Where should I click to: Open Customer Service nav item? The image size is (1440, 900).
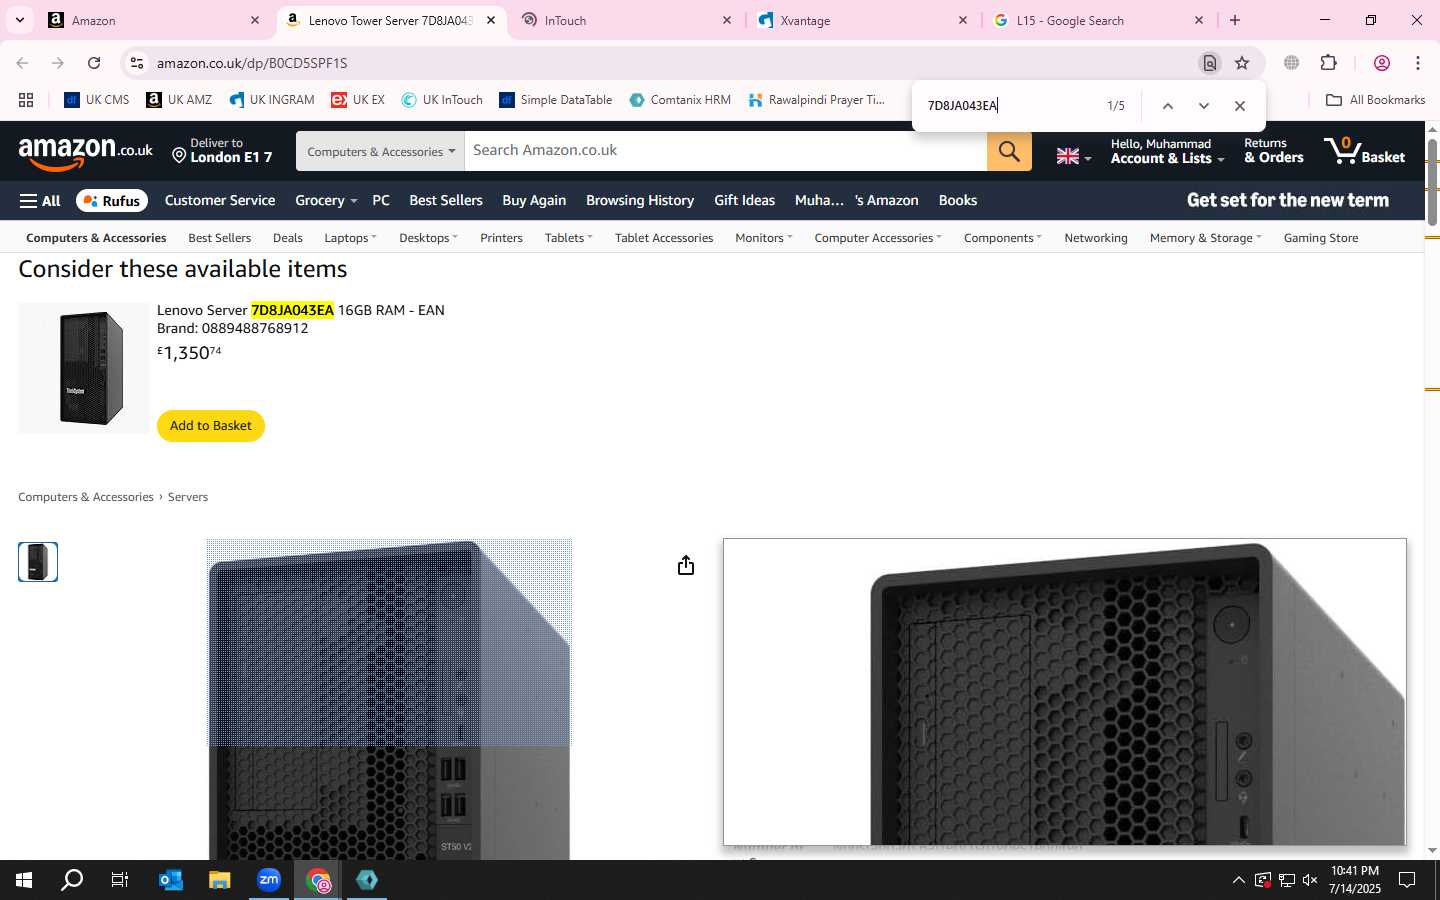(x=220, y=201)
